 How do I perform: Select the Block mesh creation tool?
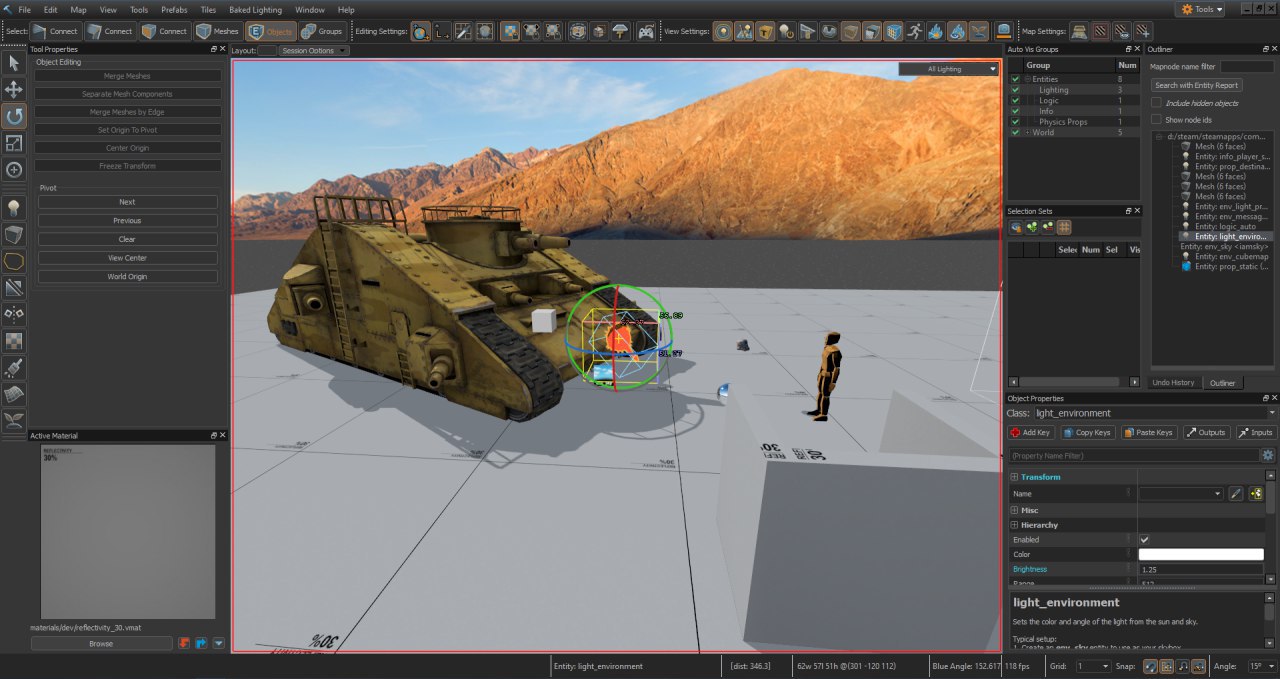(x=14, y=235)
